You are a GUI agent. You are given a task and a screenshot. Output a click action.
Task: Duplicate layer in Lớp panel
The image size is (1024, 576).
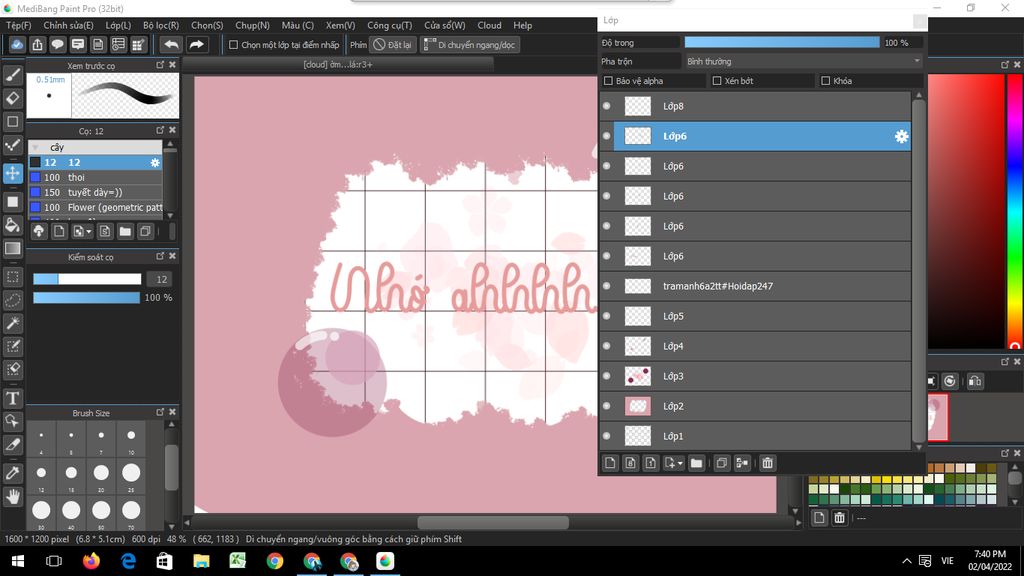pos(722,463)
